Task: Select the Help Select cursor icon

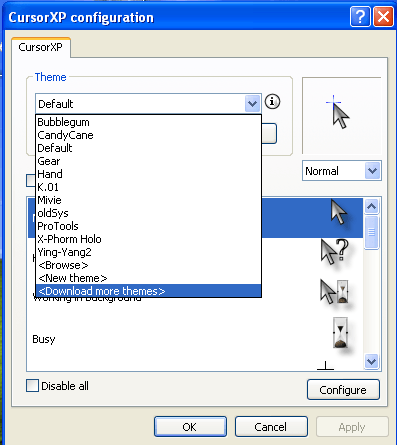Action: point(334,252)
